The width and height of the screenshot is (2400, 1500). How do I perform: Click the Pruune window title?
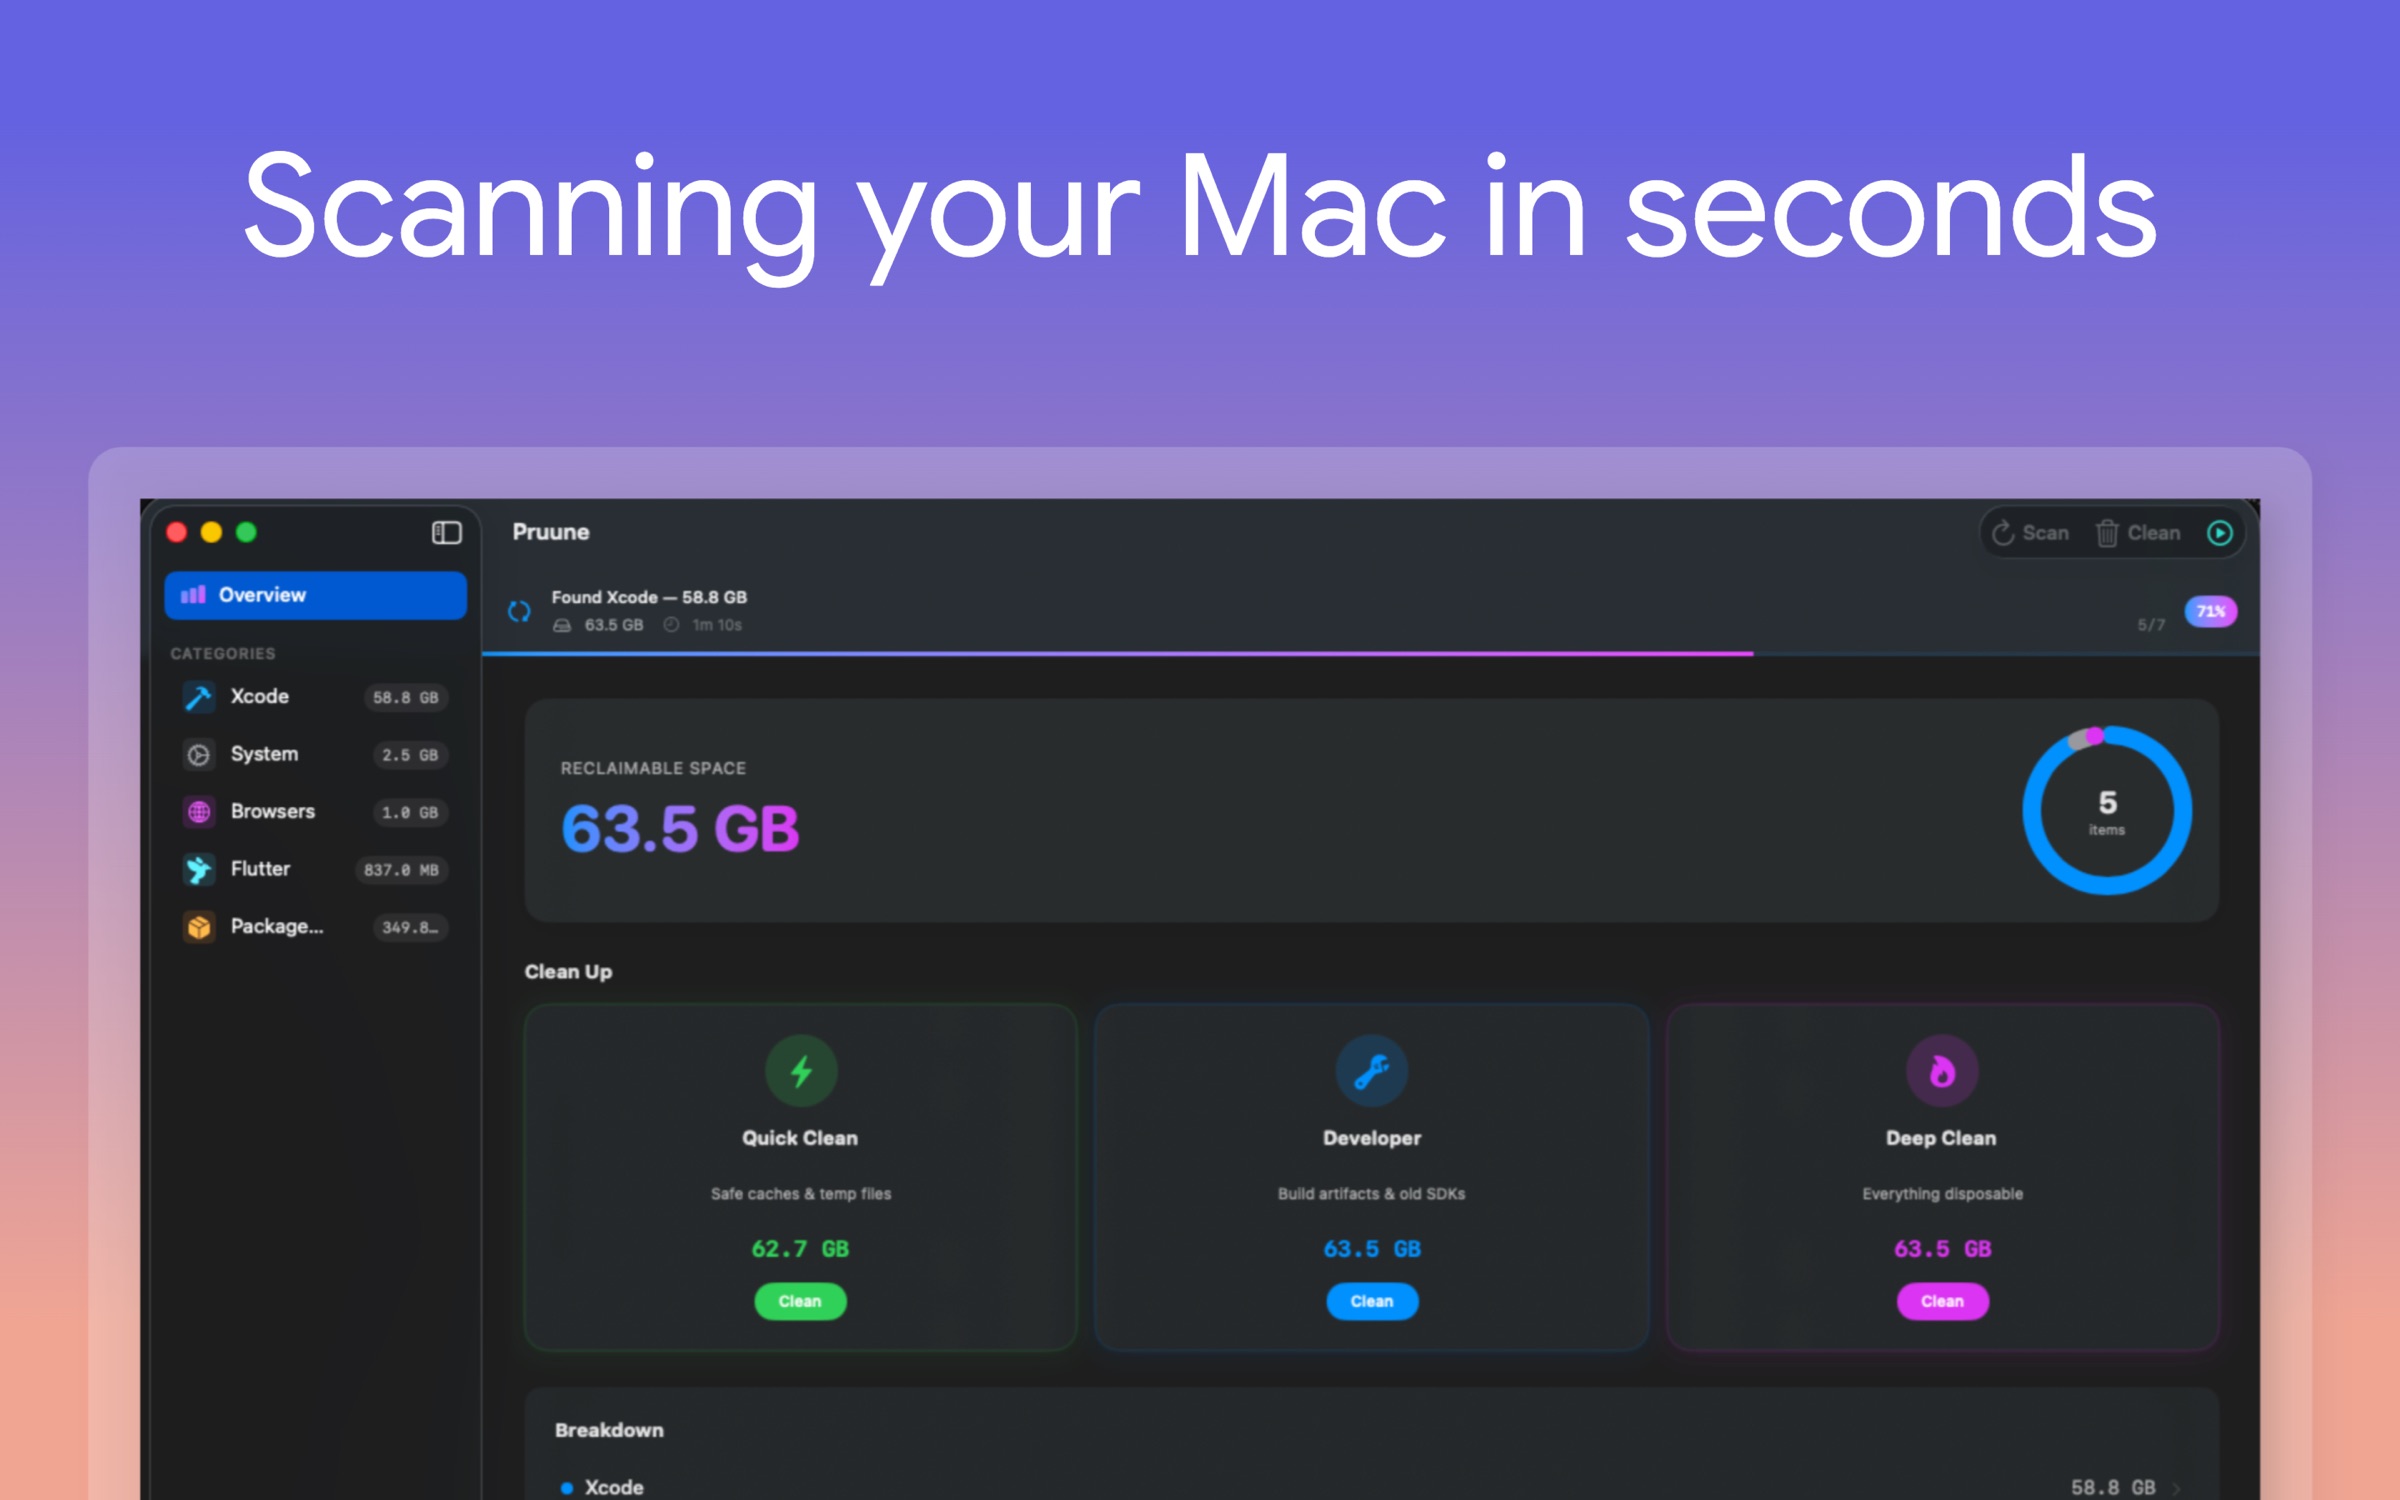click(551, 532)
